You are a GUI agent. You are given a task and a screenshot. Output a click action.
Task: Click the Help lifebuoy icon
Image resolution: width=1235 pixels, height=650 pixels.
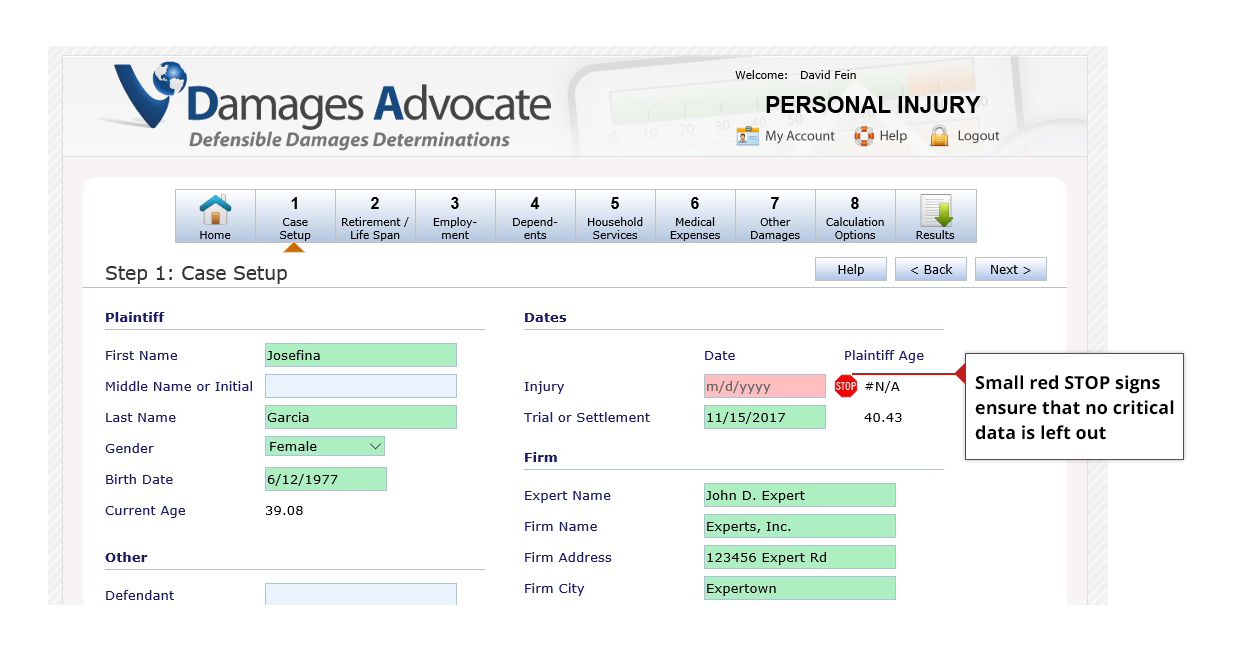click(864, 136)
